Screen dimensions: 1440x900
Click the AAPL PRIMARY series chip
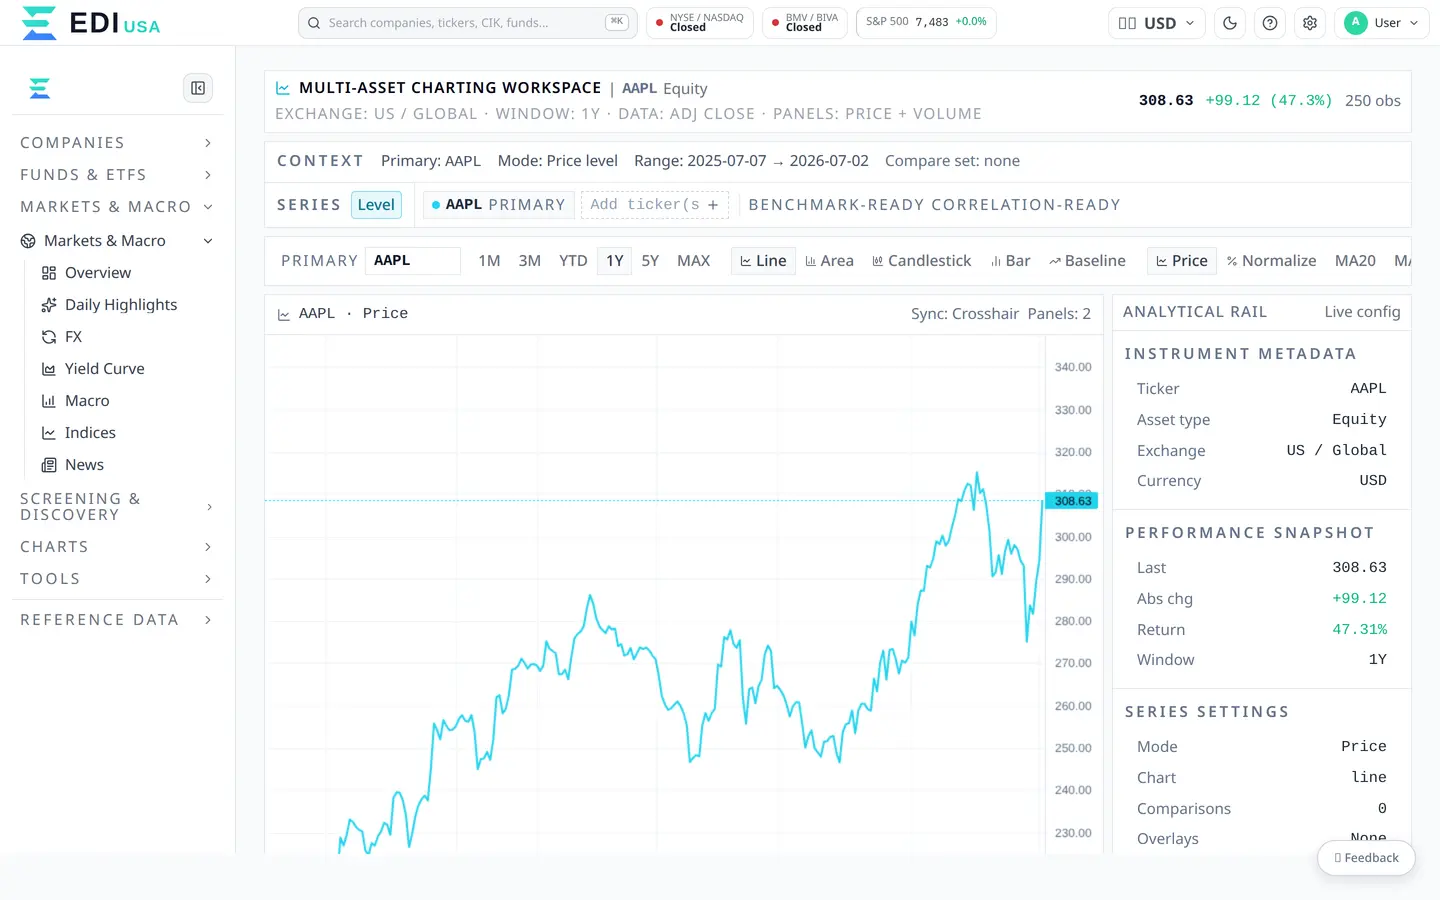[498, 205]
